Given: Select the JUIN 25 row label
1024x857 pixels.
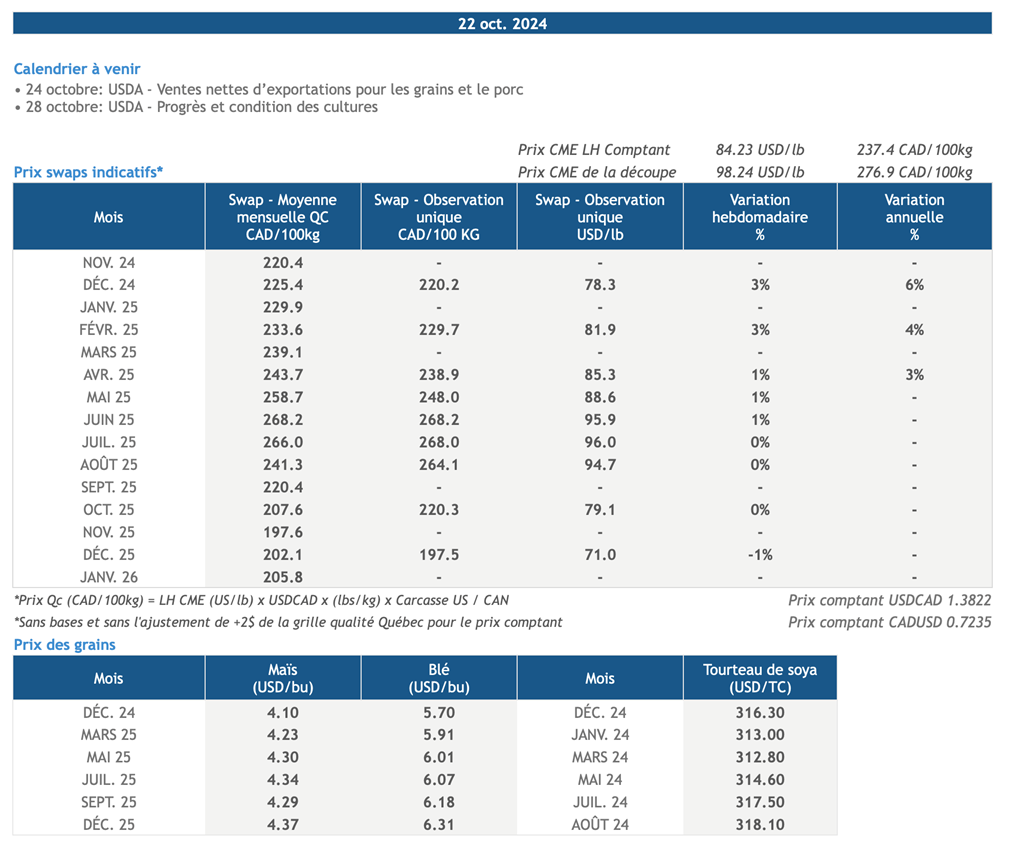Looking at the screenshot, I should [x=109, y=420].
